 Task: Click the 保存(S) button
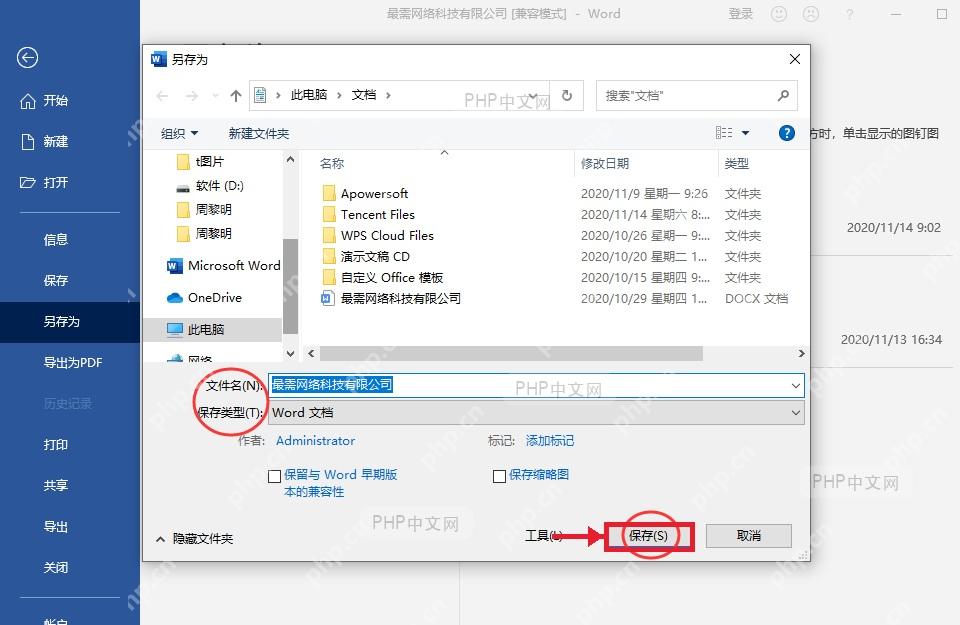648,536
